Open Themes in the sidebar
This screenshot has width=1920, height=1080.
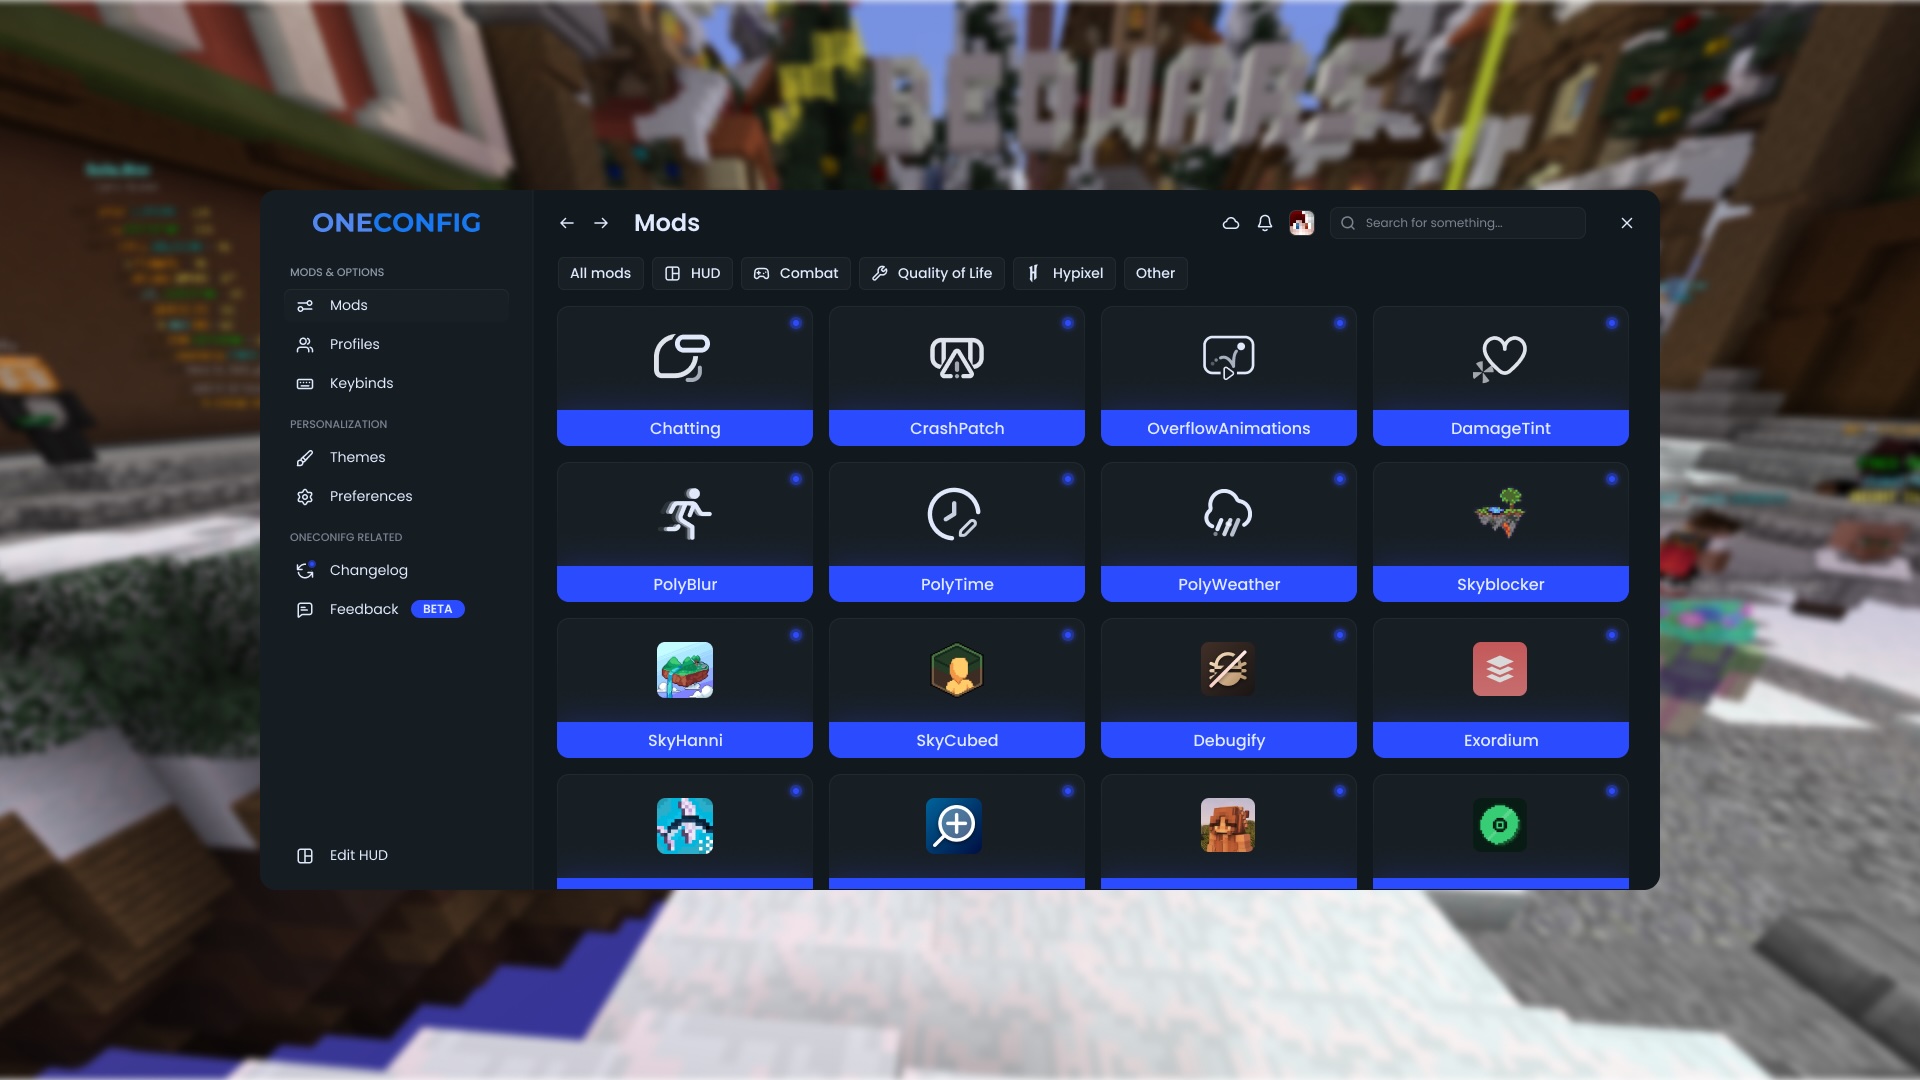click(x=396, y=457)
